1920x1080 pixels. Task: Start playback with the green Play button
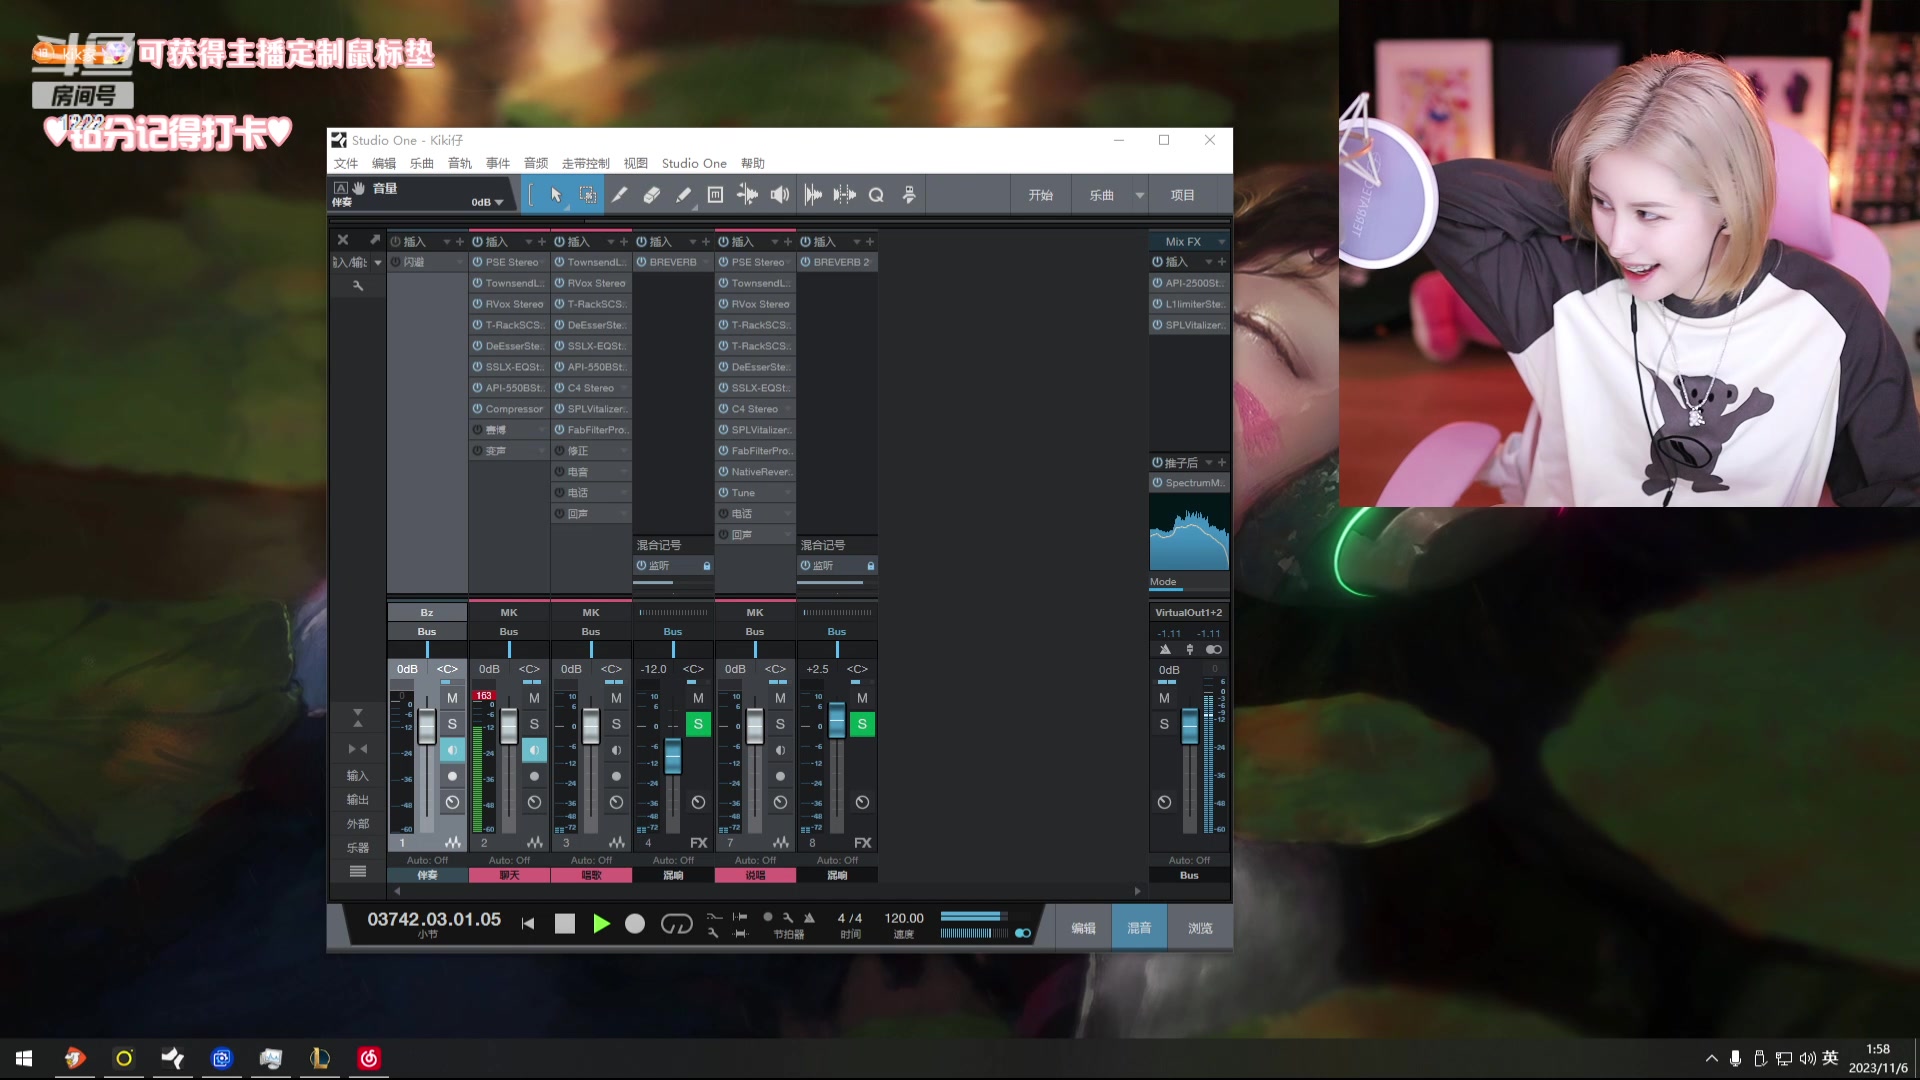601,924
